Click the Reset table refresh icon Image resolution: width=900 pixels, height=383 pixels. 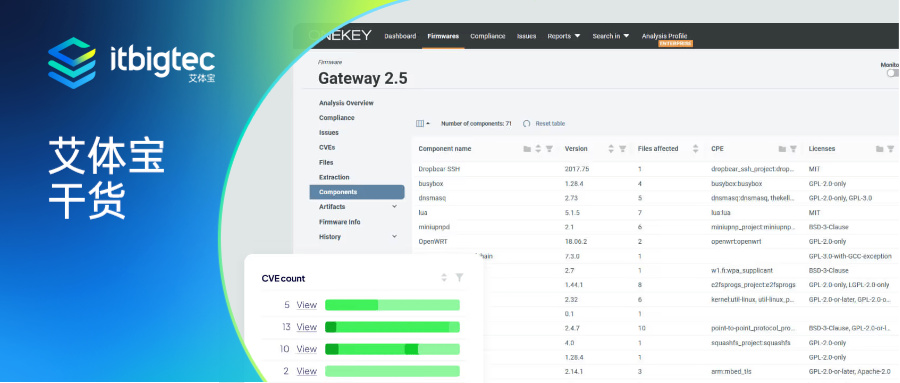pyautogui.click(x=526, y=123)
